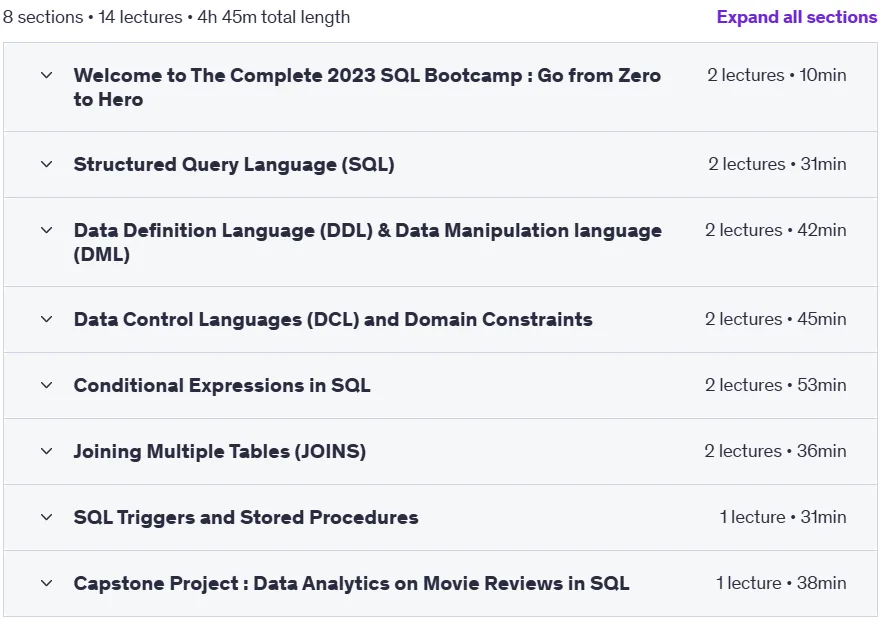Expand the DDL & DML section chevron

tap(47, 230)
